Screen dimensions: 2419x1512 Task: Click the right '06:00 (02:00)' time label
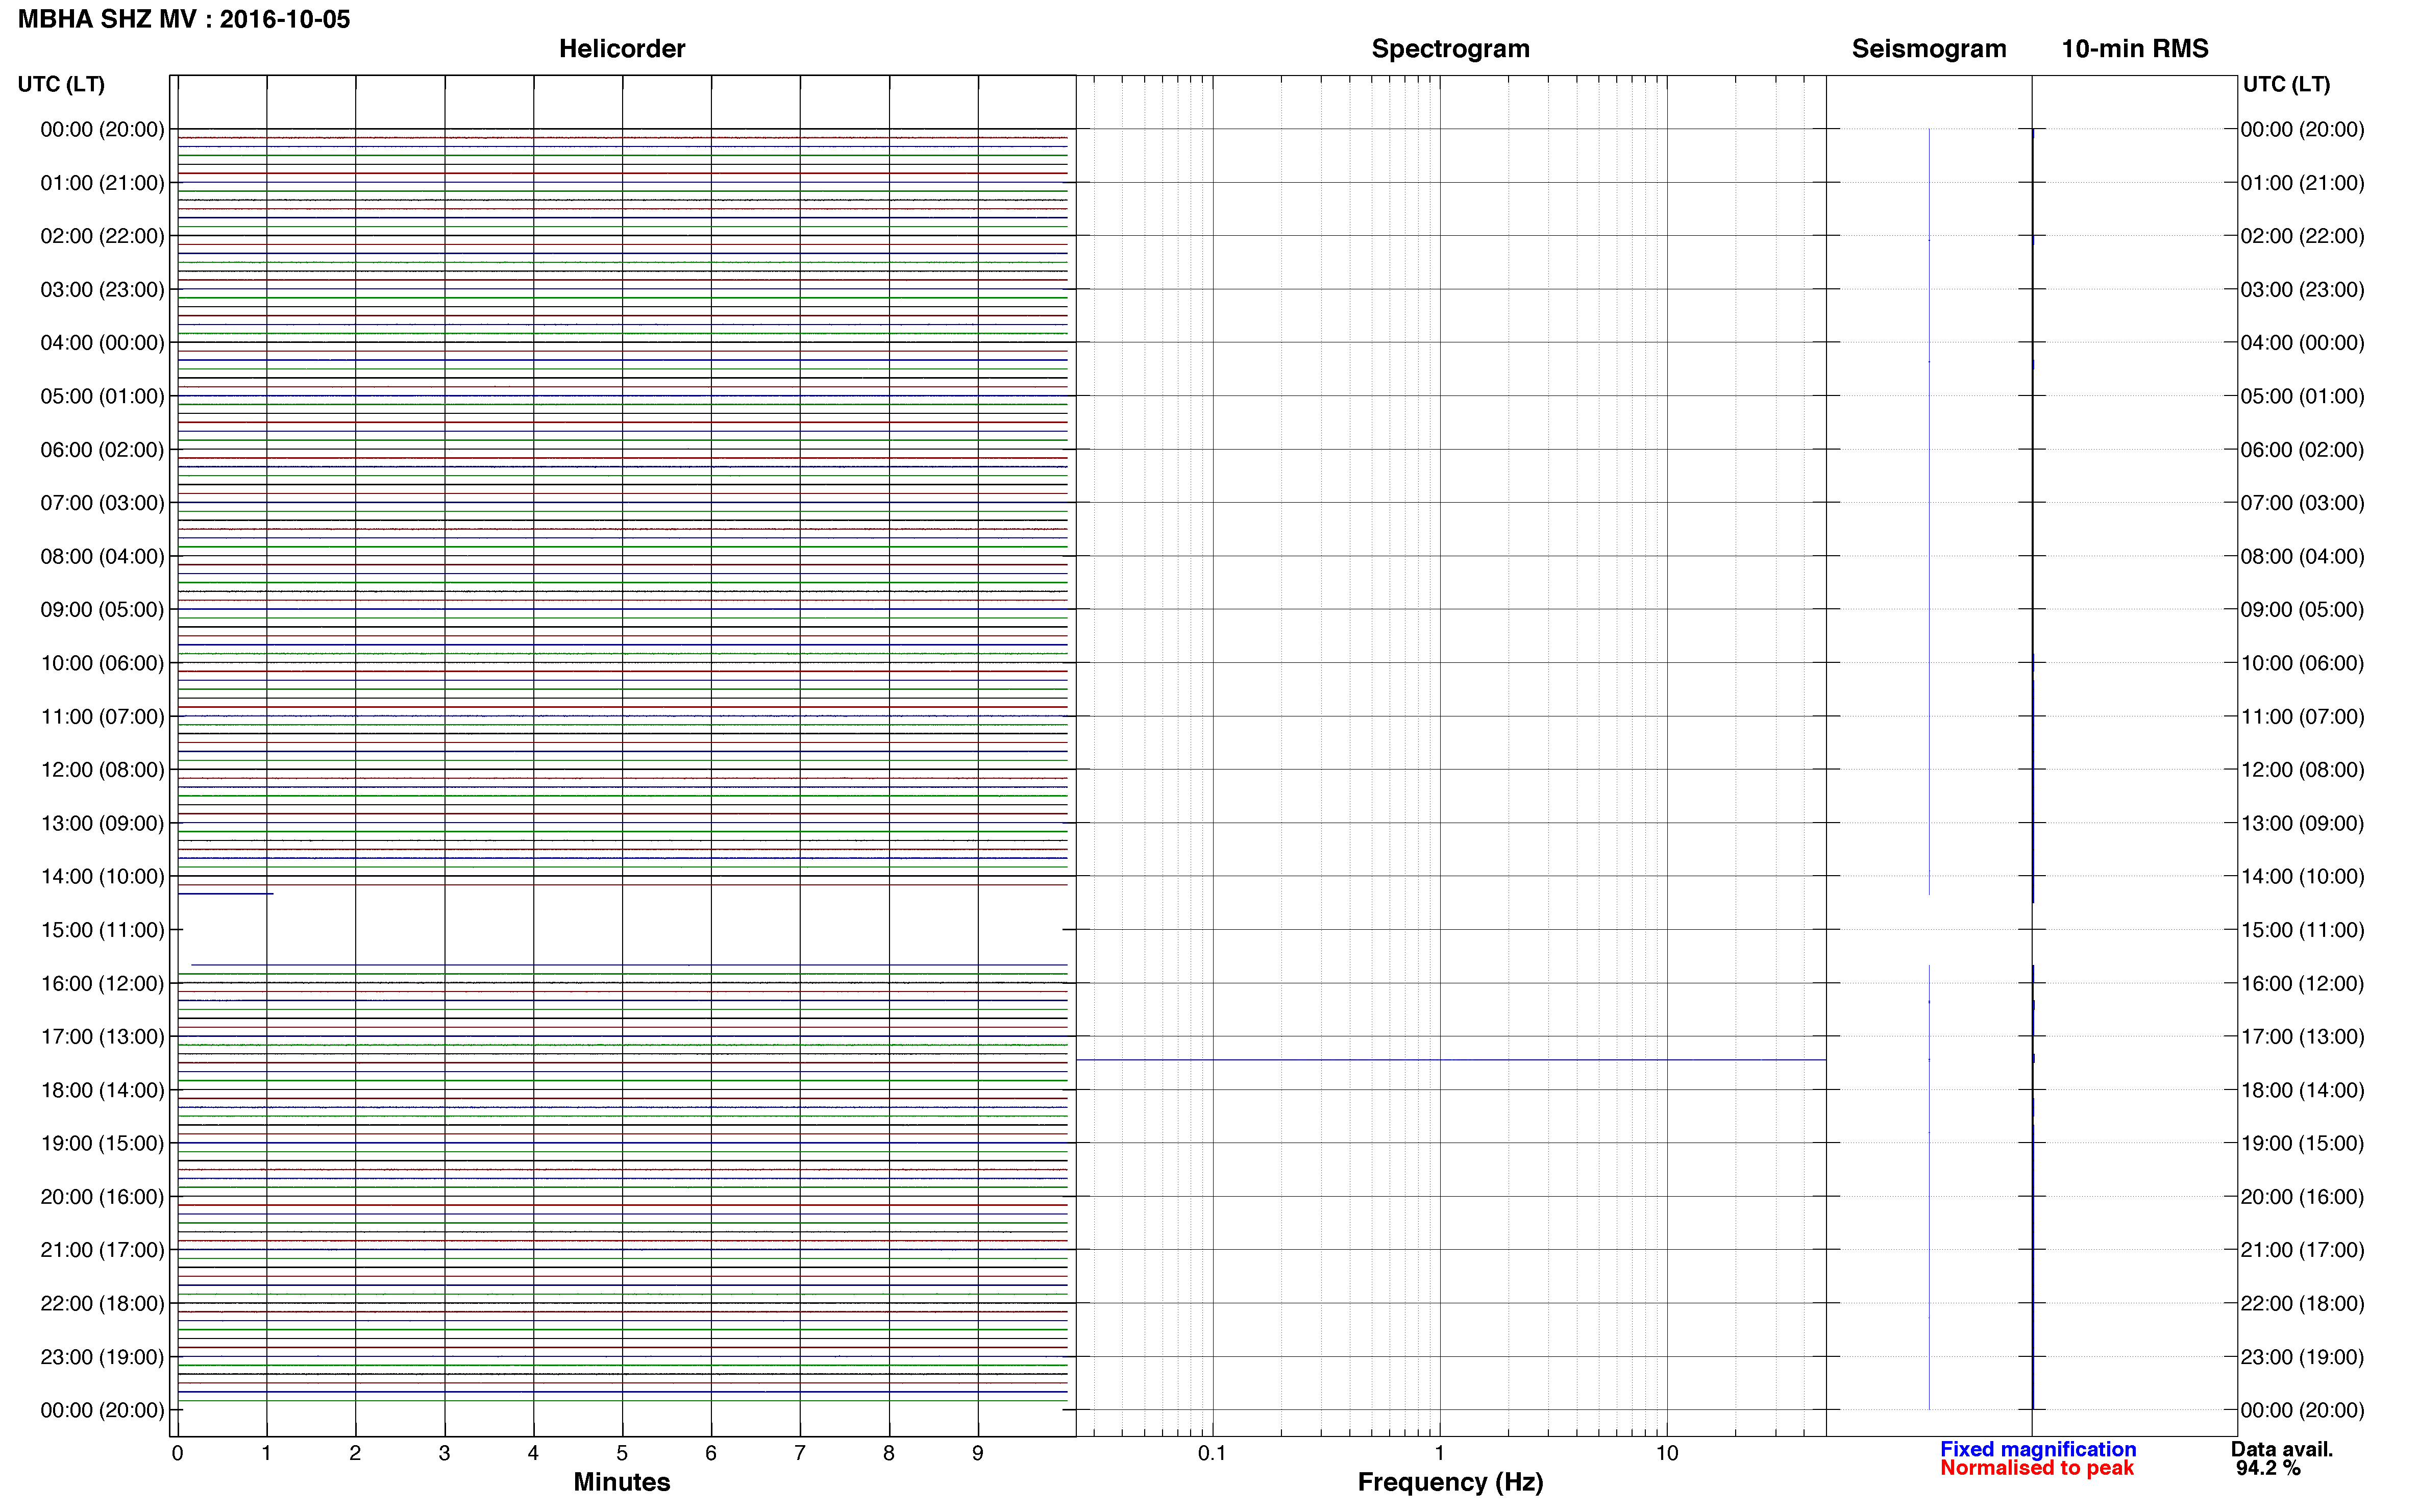2302,450
